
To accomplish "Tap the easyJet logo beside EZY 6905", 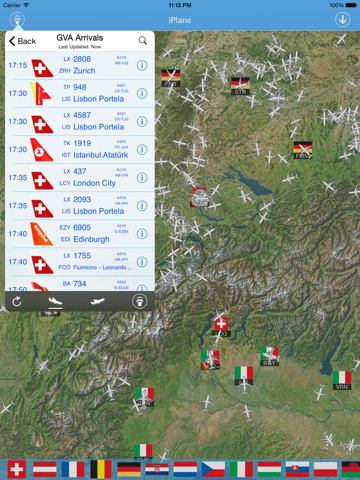I will tap(41, 234).
